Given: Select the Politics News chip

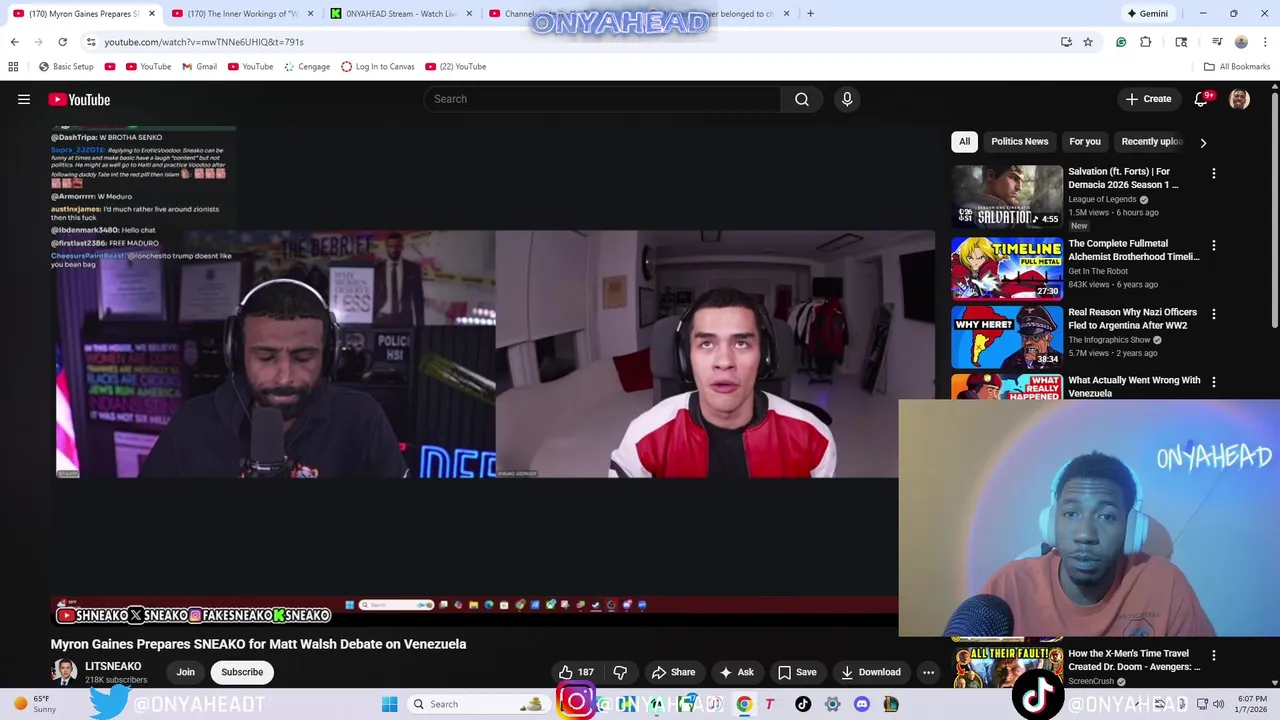Looking at the screenshot, I should click(1020, 142).
